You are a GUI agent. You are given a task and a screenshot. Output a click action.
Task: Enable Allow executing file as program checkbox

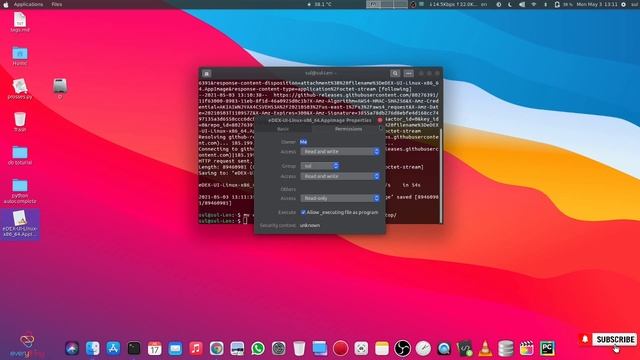303,212
